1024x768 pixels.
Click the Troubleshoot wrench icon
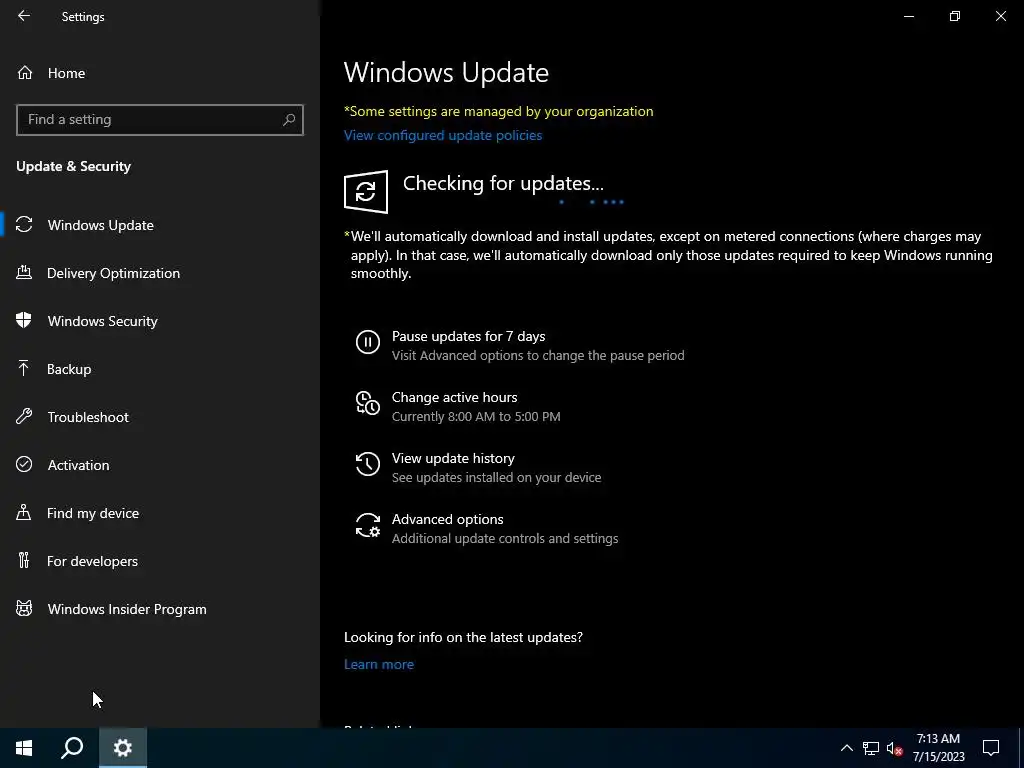click(24, 416)
